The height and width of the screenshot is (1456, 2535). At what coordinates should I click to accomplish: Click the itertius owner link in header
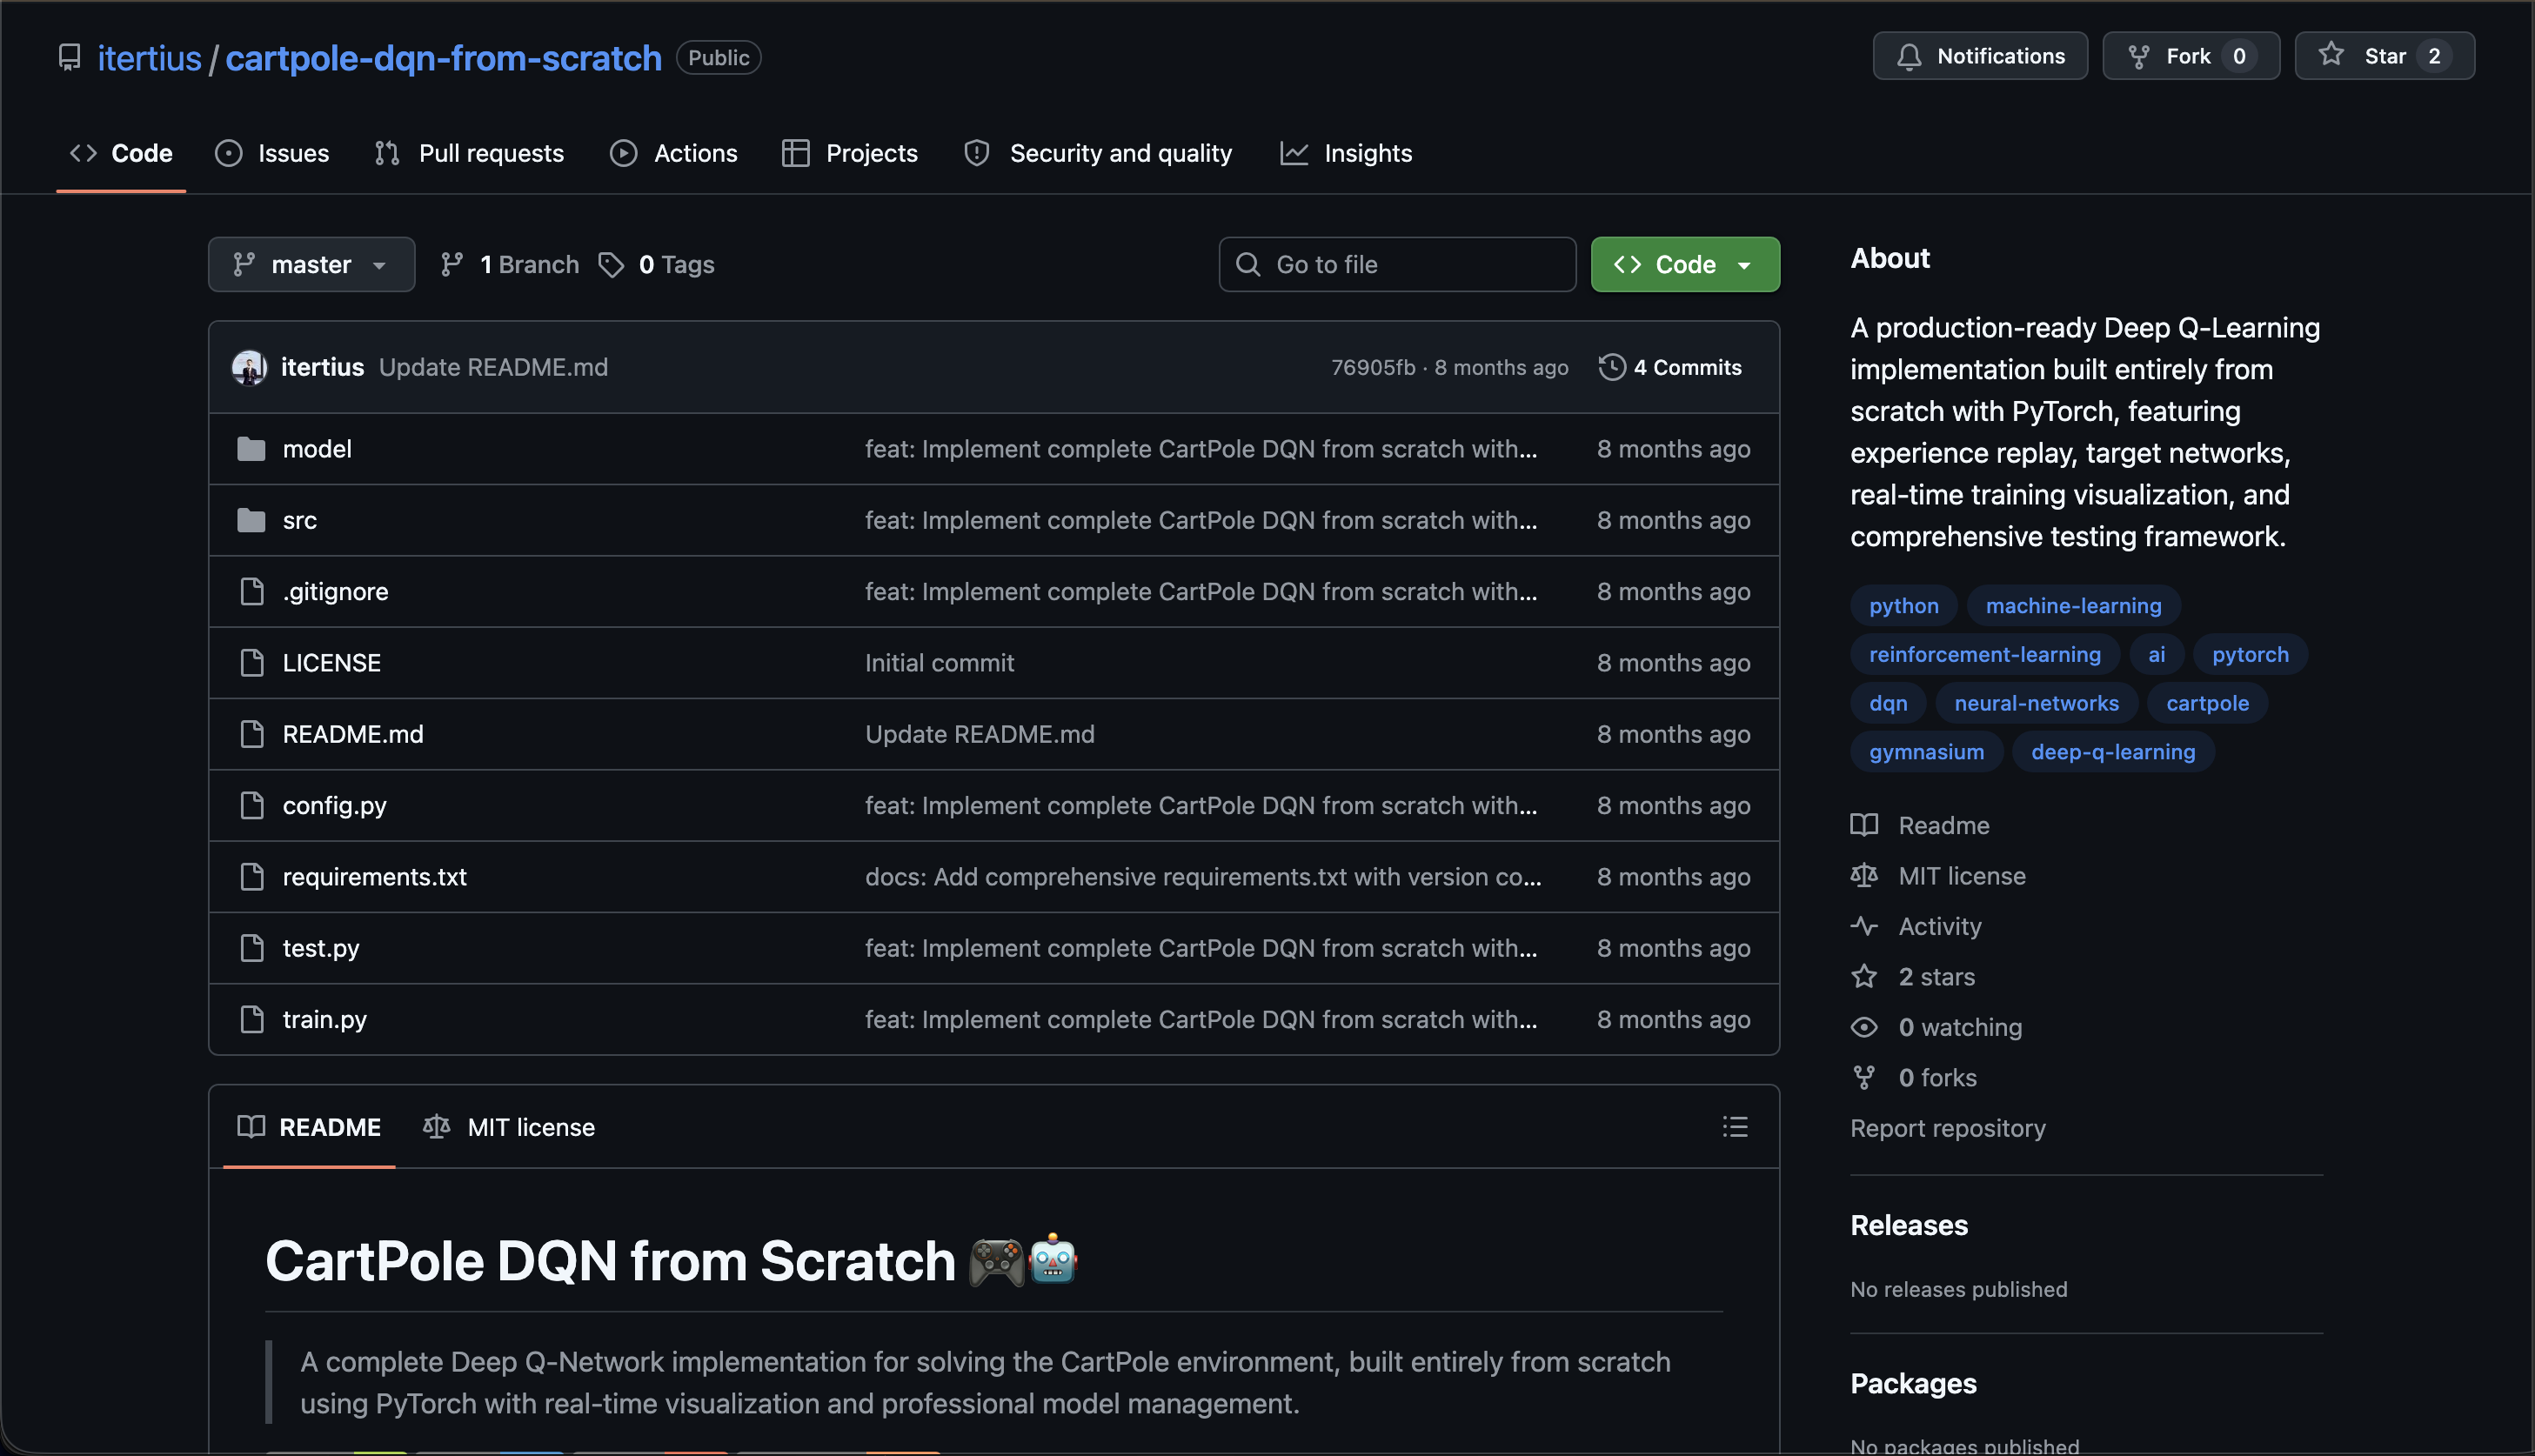coord(150,58)
